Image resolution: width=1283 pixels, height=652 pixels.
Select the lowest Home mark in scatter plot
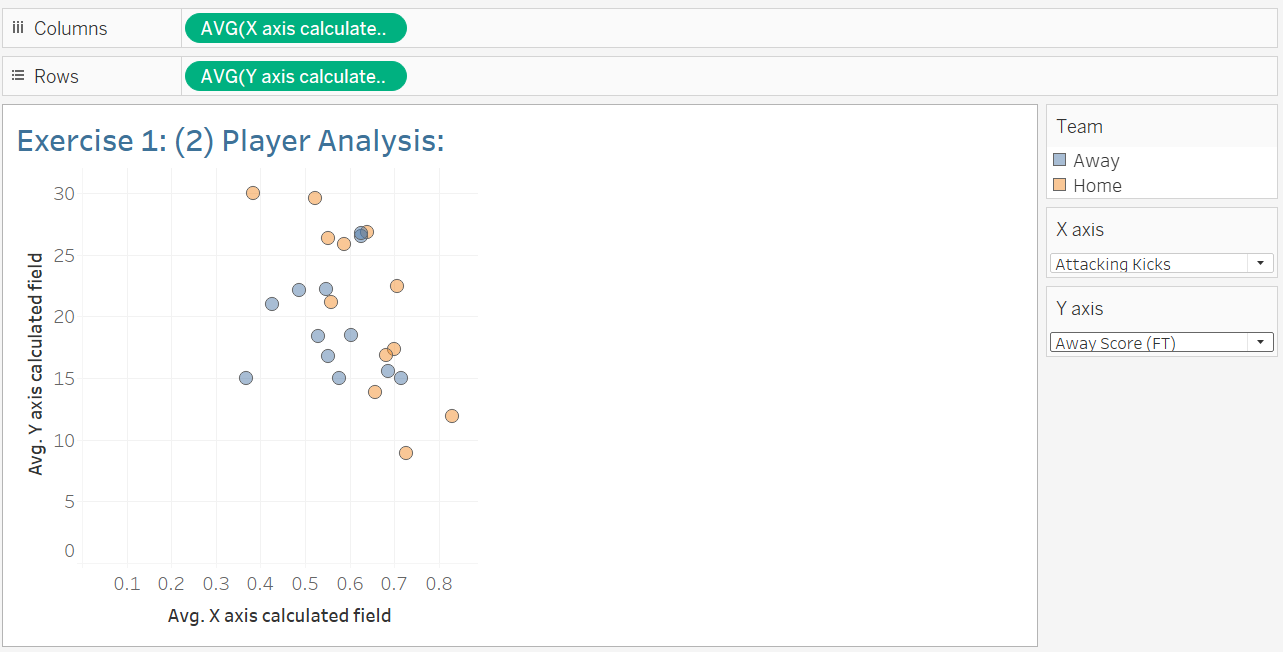click(x=406, y=453)
